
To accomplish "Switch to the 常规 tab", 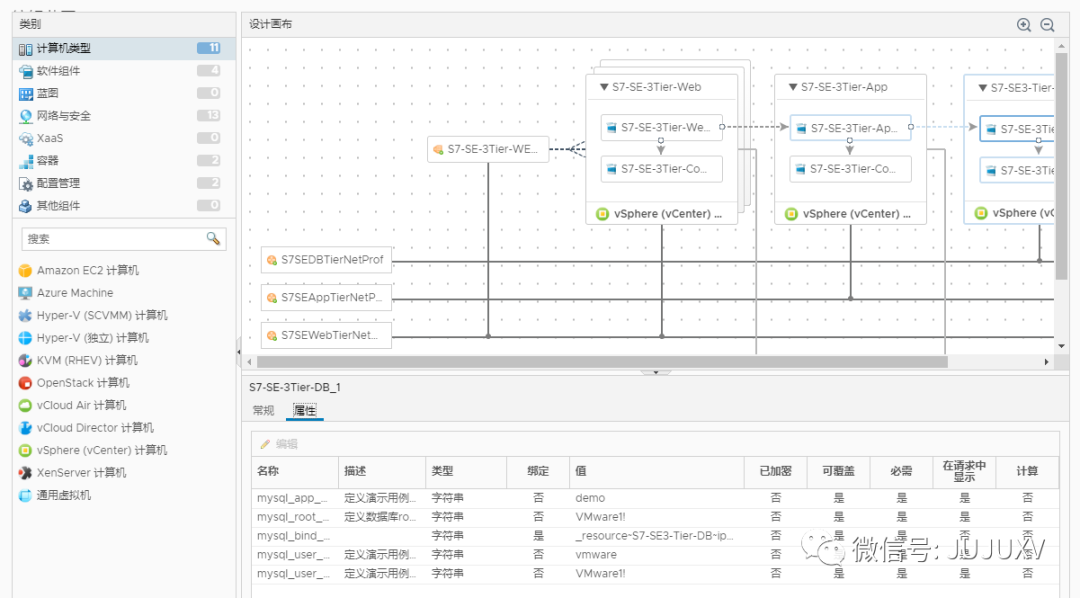I will 263,410.
